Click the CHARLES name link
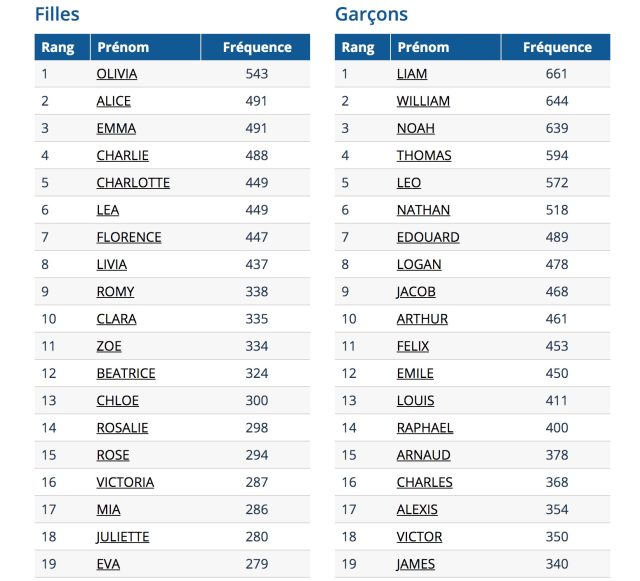The width and height of the screenshot is (640, 581). 424,483
